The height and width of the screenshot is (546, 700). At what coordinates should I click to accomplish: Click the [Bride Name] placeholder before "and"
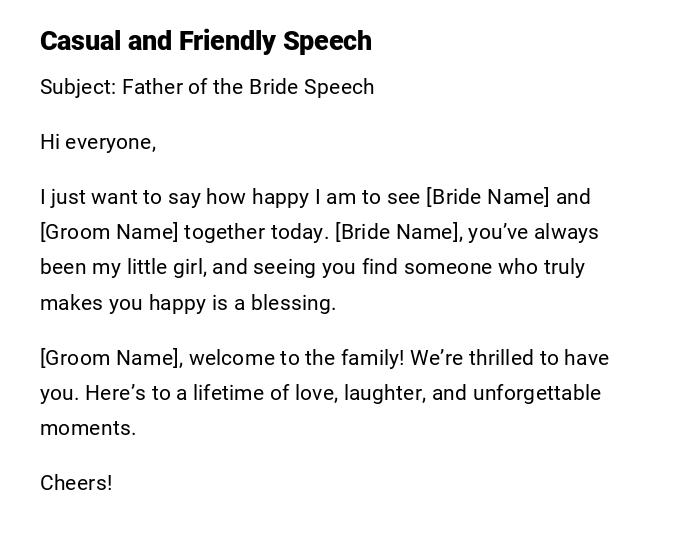coord(487,197)
